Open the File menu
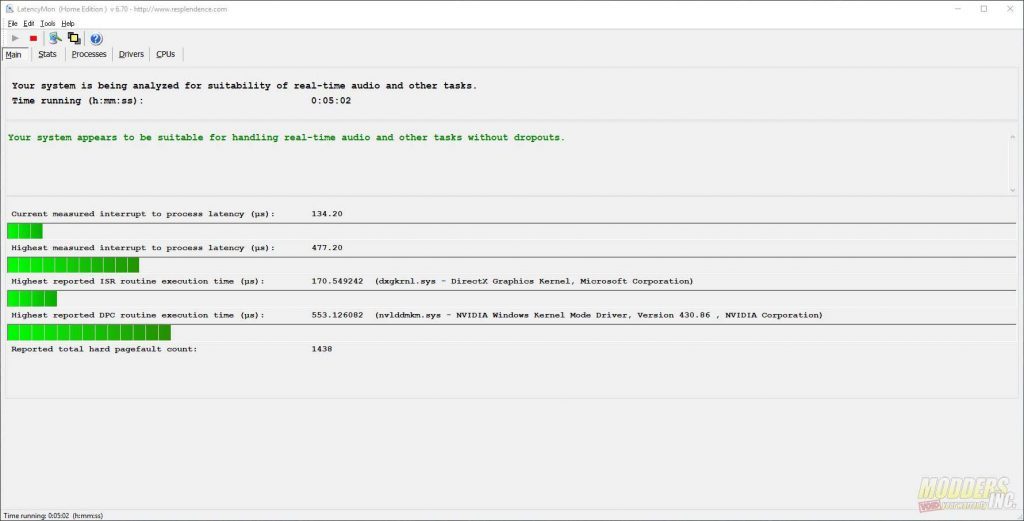The height and width of the screenshot is (521, 1024). [12, 24]
